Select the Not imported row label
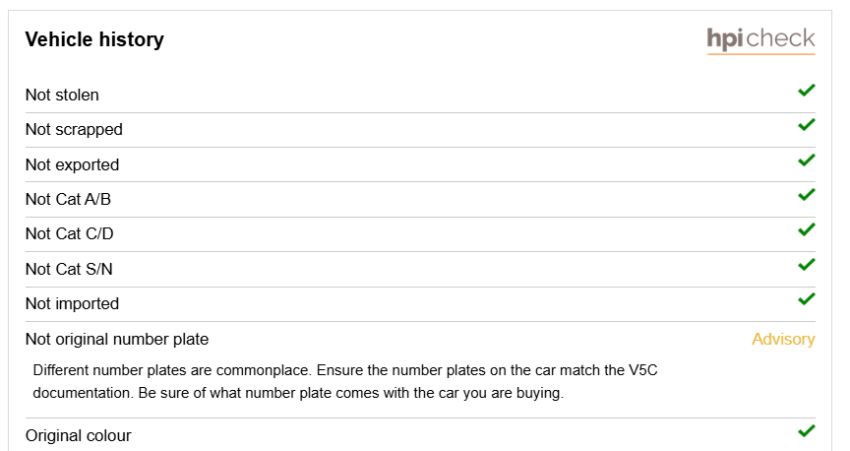The width and height of the screenshot is (850, 451). pyautogui.click(x=72, y=304)
